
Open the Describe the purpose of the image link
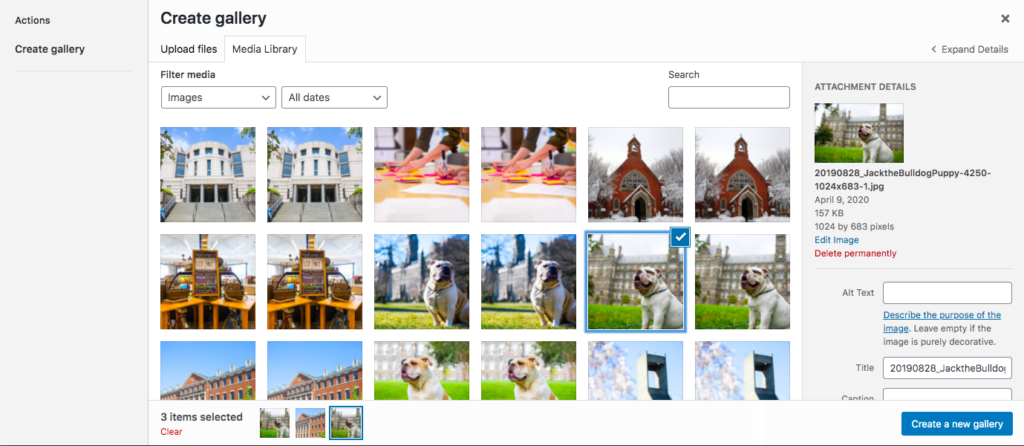tap(941, 321)
